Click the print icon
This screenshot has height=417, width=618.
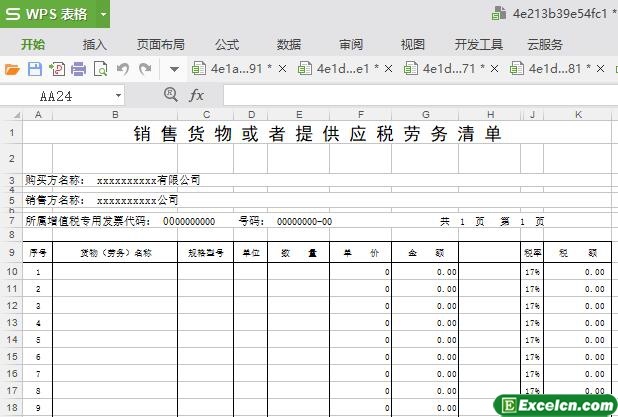(x=78, y=69)
